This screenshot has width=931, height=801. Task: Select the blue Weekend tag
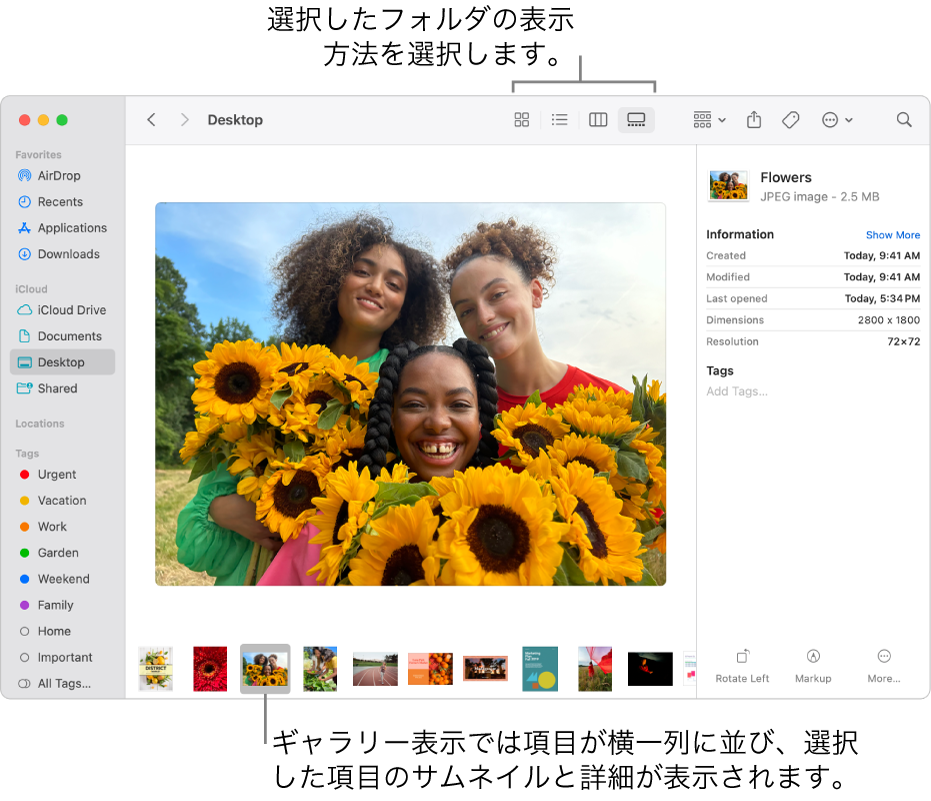63,579
